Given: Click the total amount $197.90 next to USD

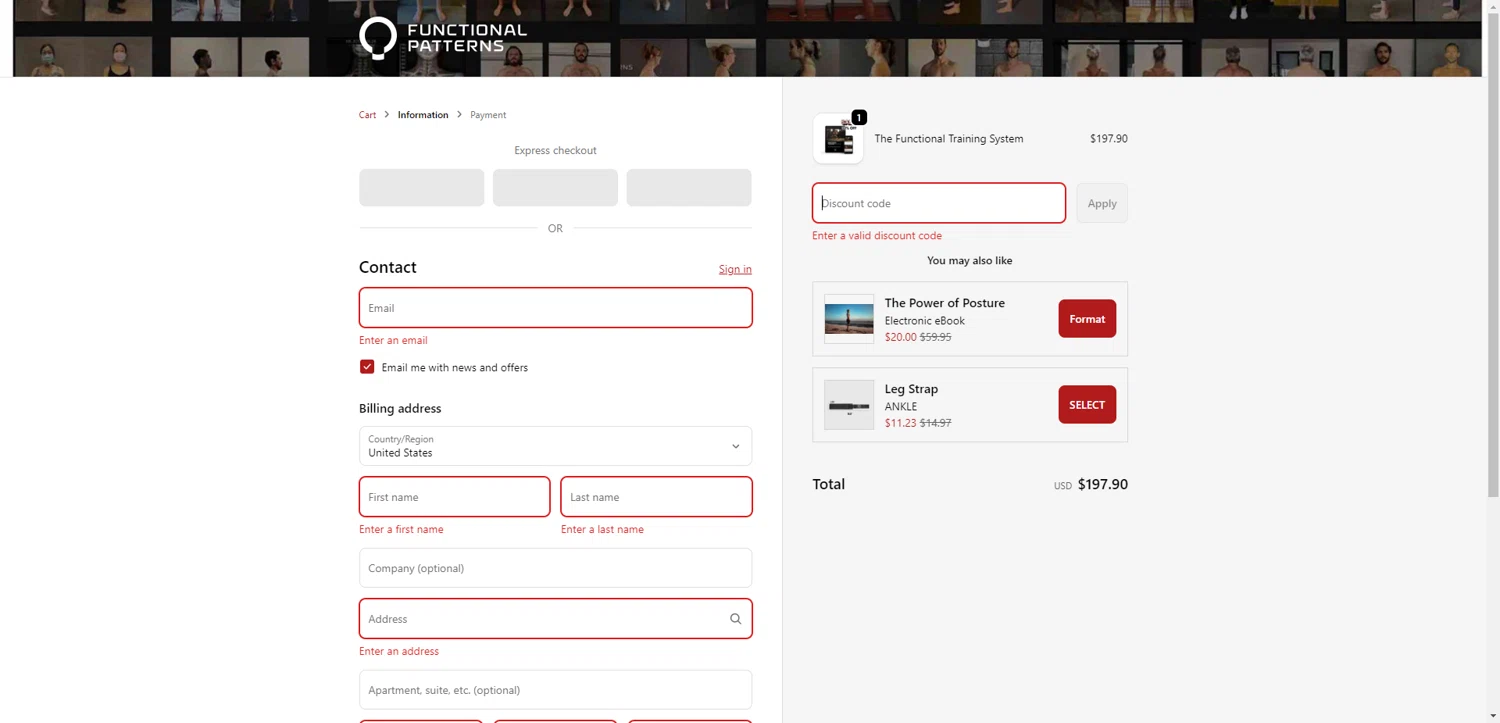Looking at the screenshot, I should (x=1103, y=484).
